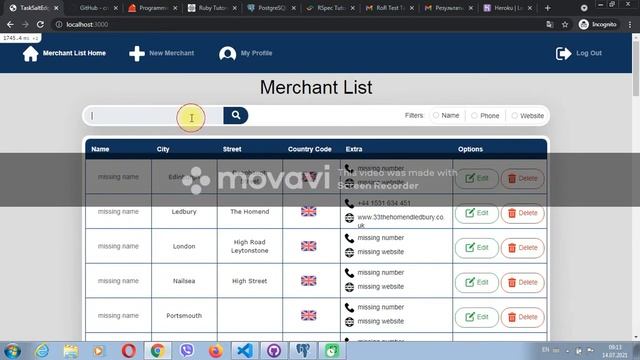Screen dimensions: 640x360
Task: Edit the Portsmouth merchant row
Action: [477, 317]
